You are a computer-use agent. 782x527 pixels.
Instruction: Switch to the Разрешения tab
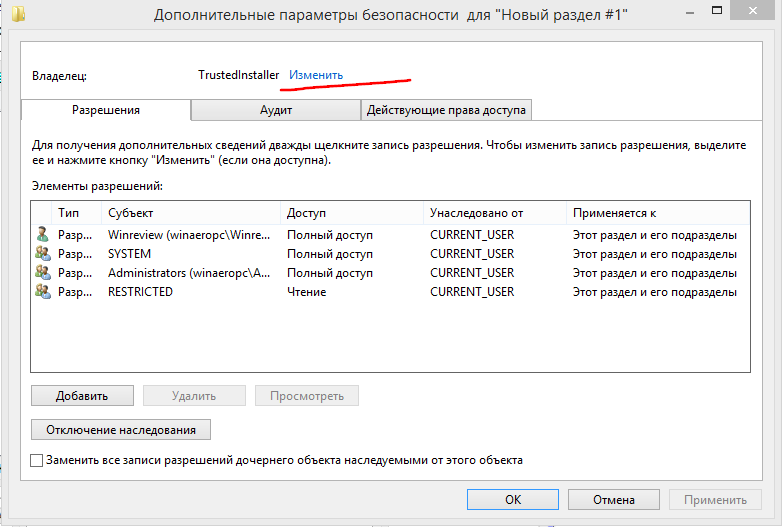click(x=106, y=110)
